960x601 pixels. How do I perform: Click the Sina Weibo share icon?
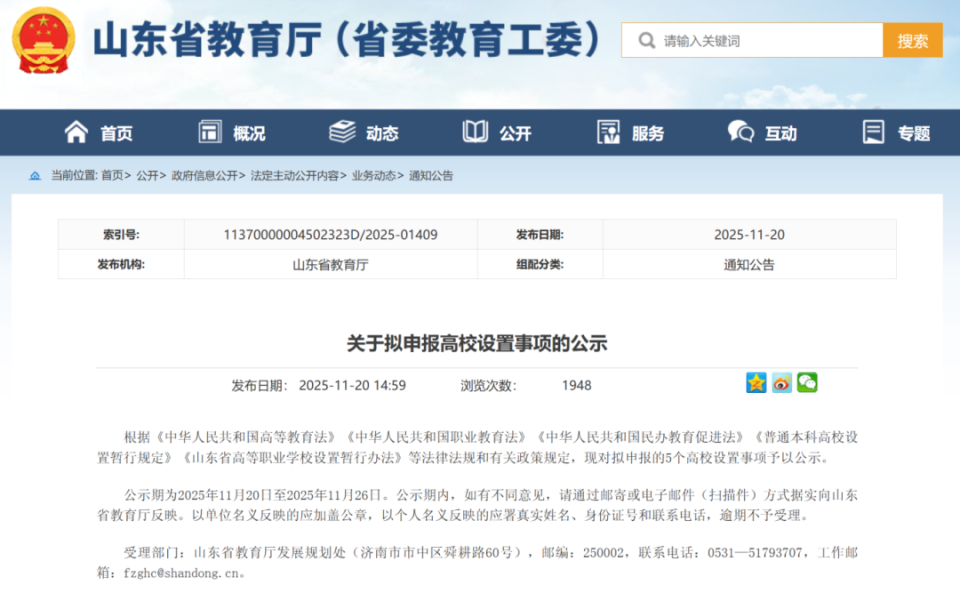tap(782, 382)
